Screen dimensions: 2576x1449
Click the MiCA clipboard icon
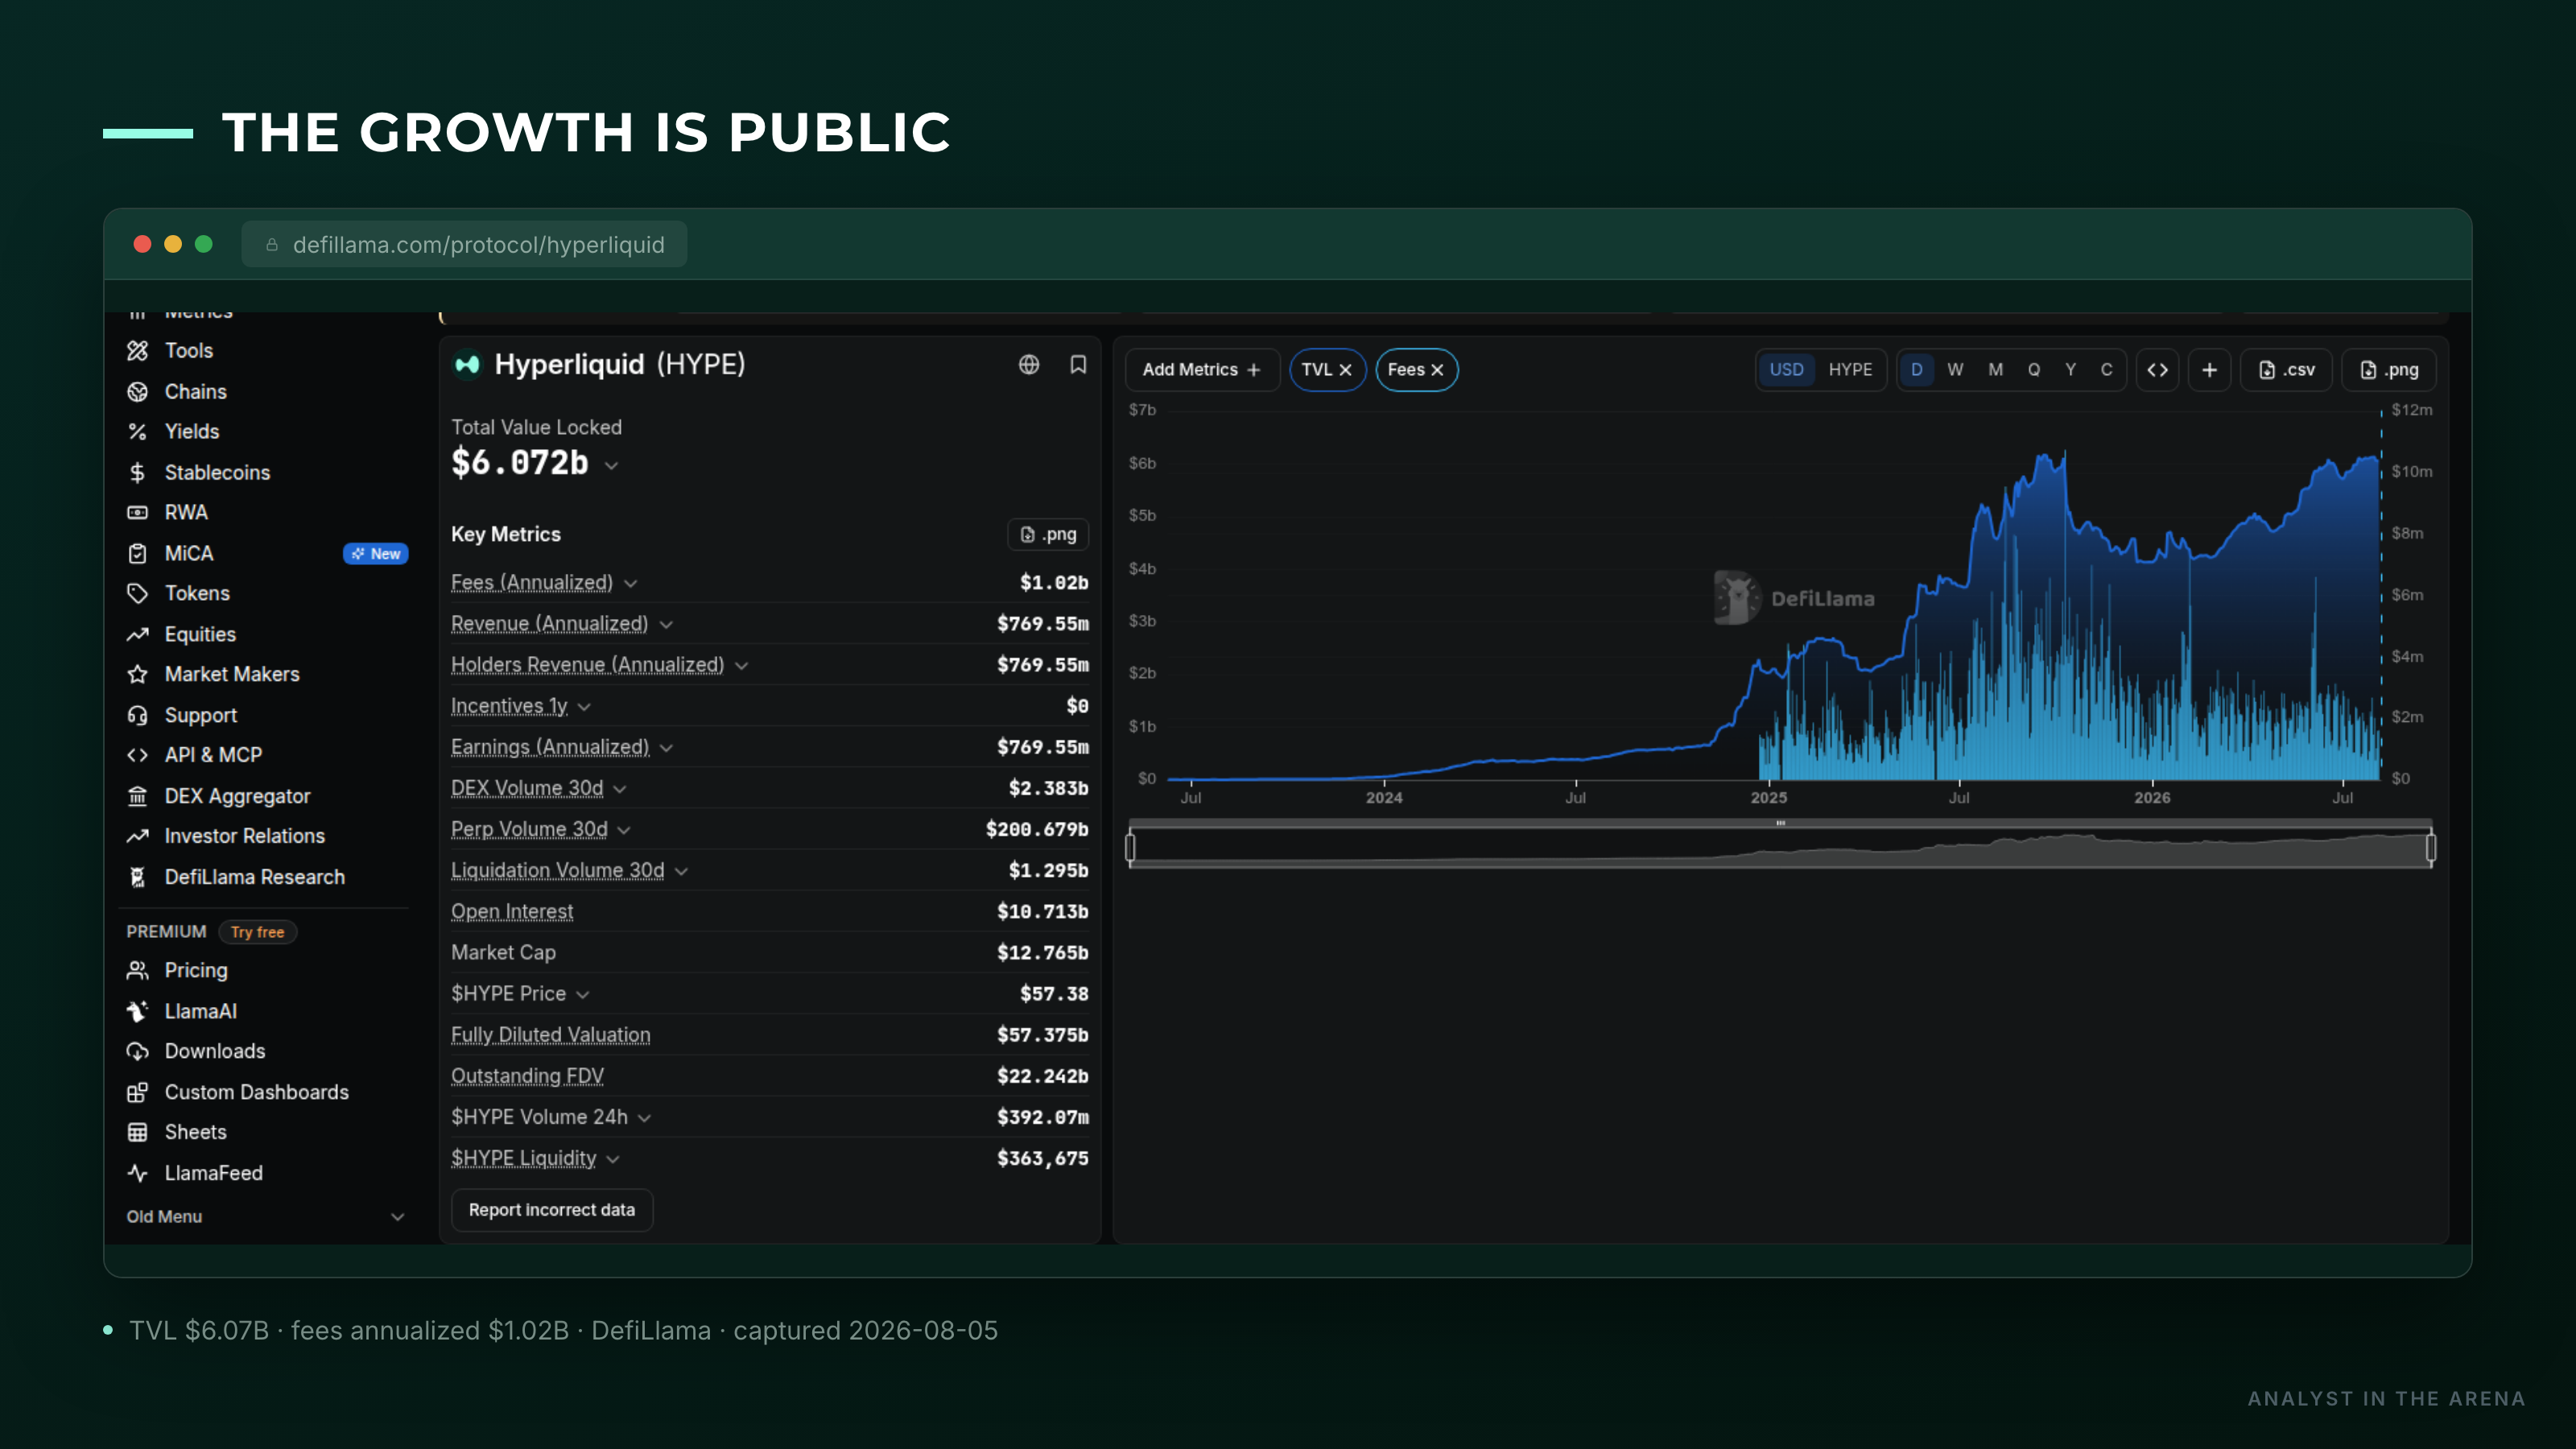point(138,553)
